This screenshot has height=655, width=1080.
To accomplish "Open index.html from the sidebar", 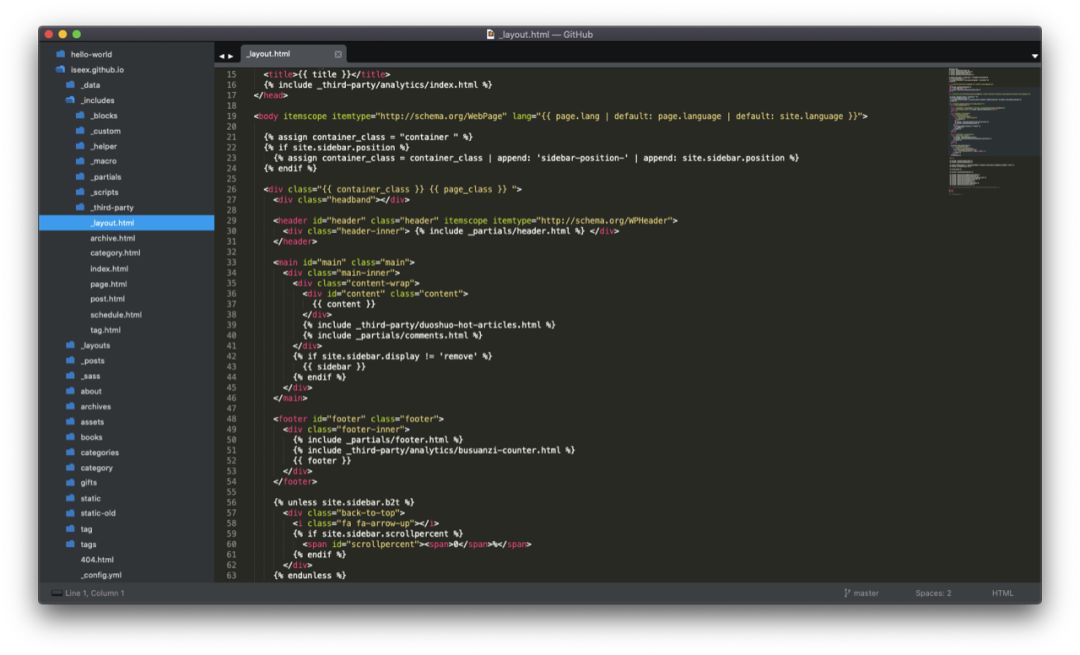I will coord(109,269).
